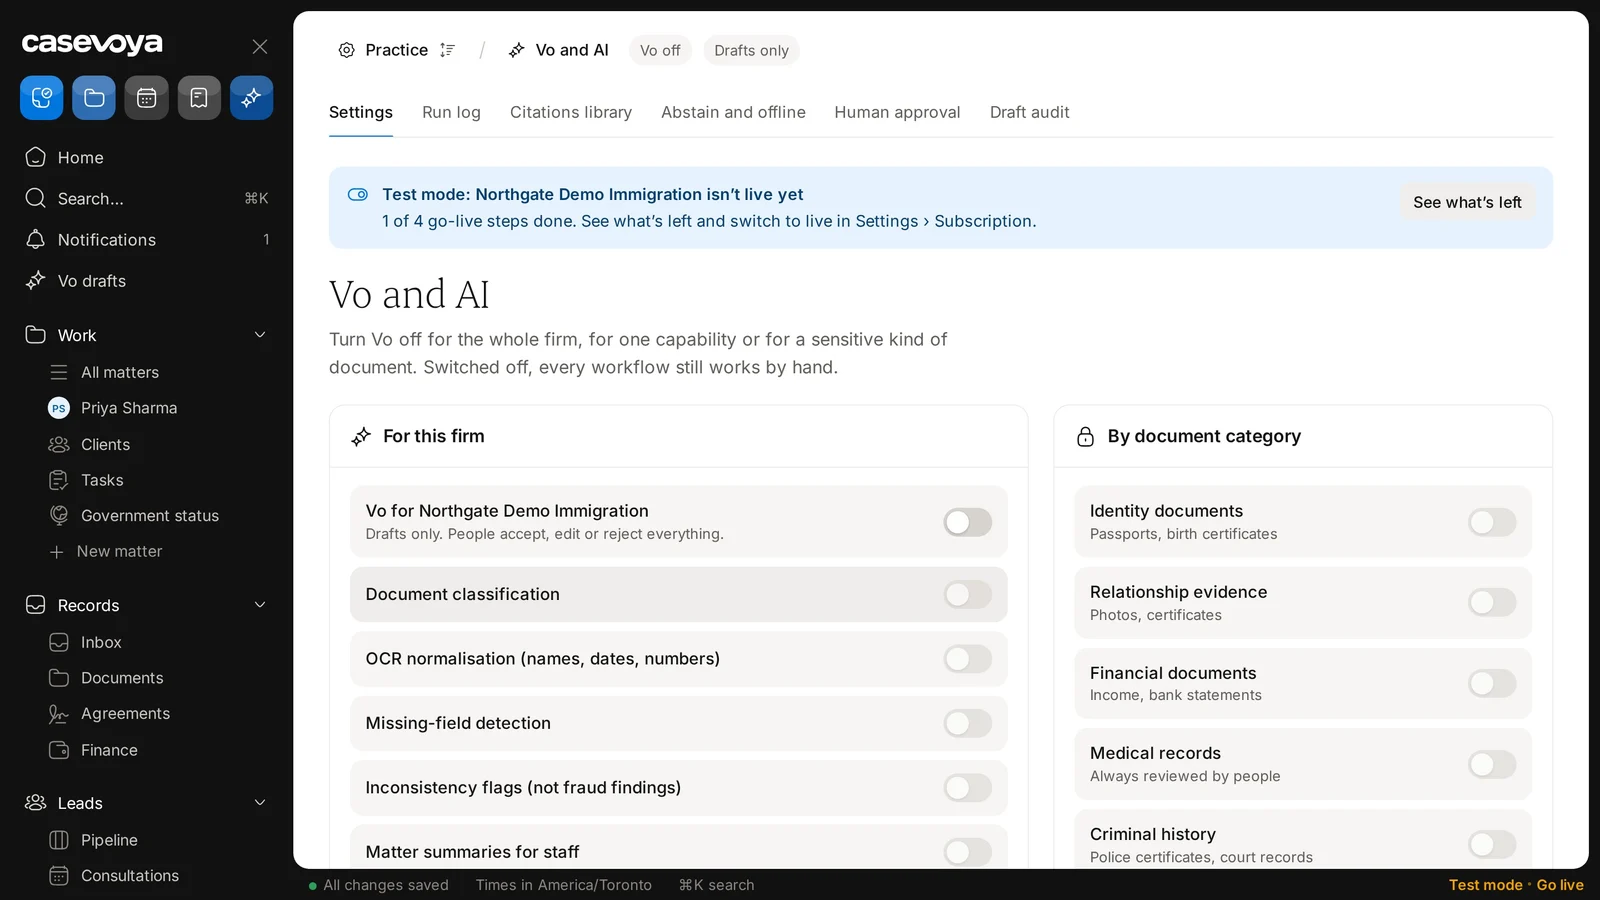The width and height of the screenshot is (1600, 900).
Task: Open the receipt tile in the sidebar top row
Action: pos(199,98)
